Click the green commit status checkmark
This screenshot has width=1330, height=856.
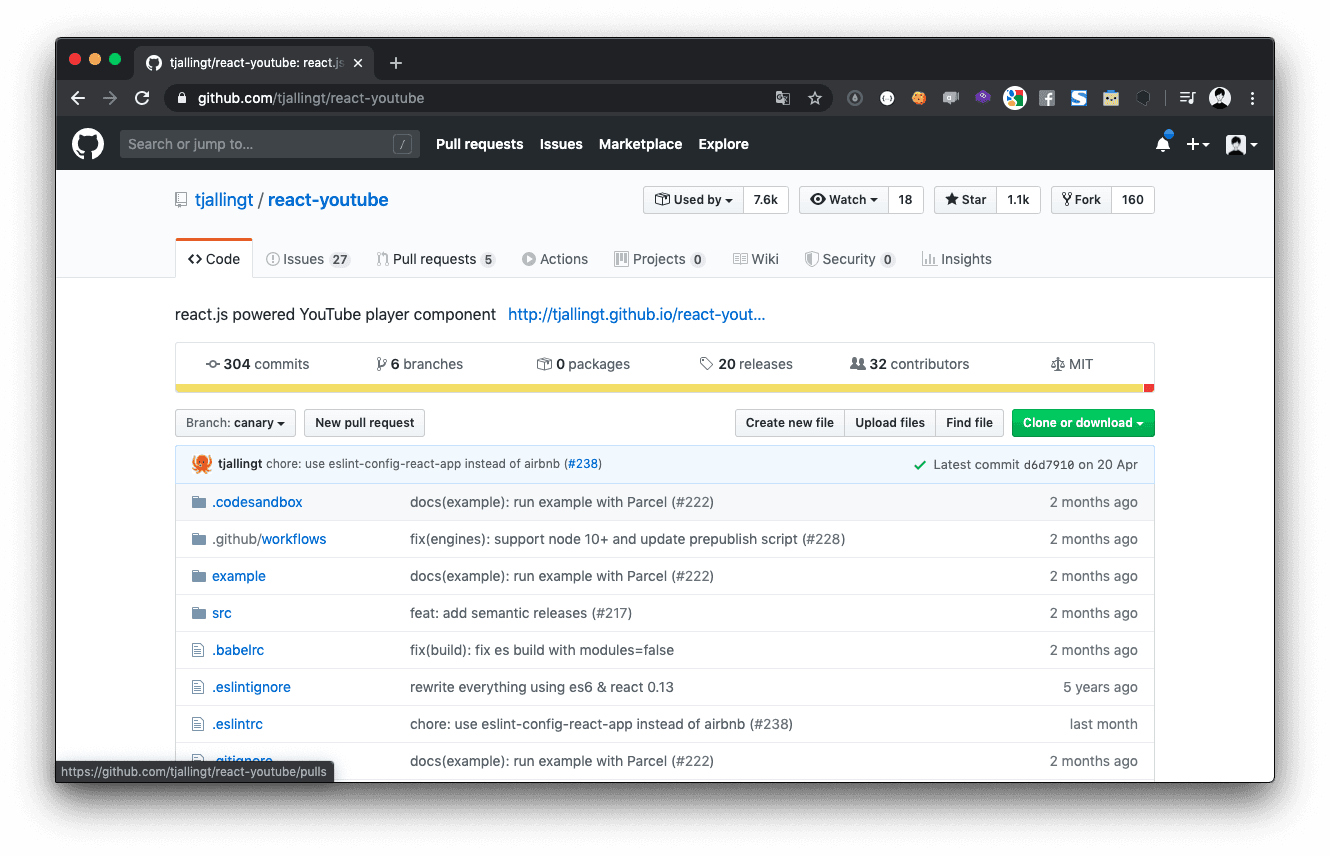click(919, 465)
